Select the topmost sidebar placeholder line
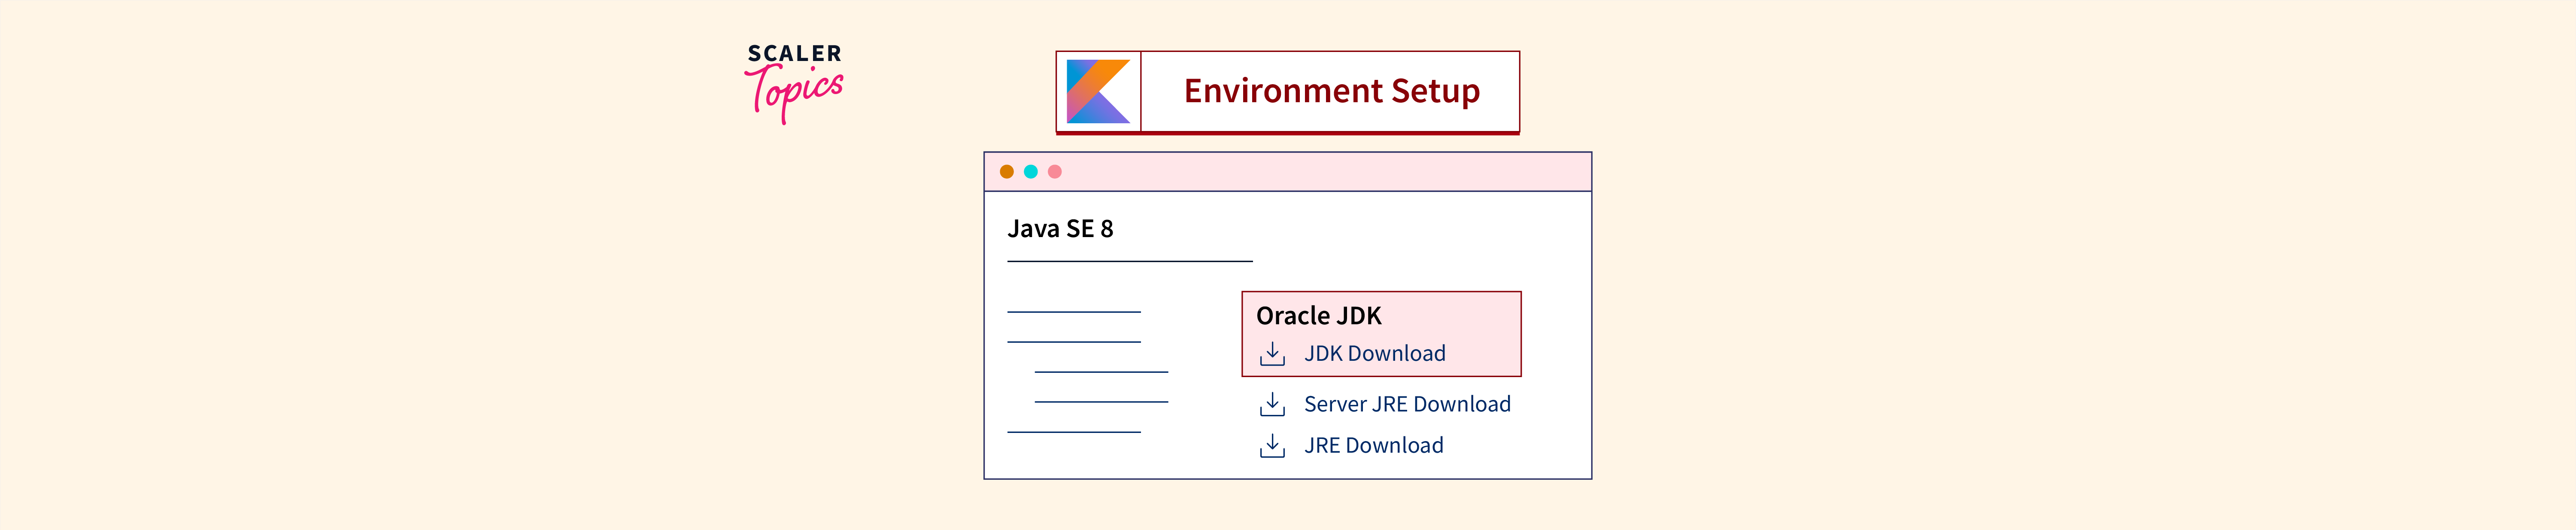2576x530 pixels. tap(1073, 312)
